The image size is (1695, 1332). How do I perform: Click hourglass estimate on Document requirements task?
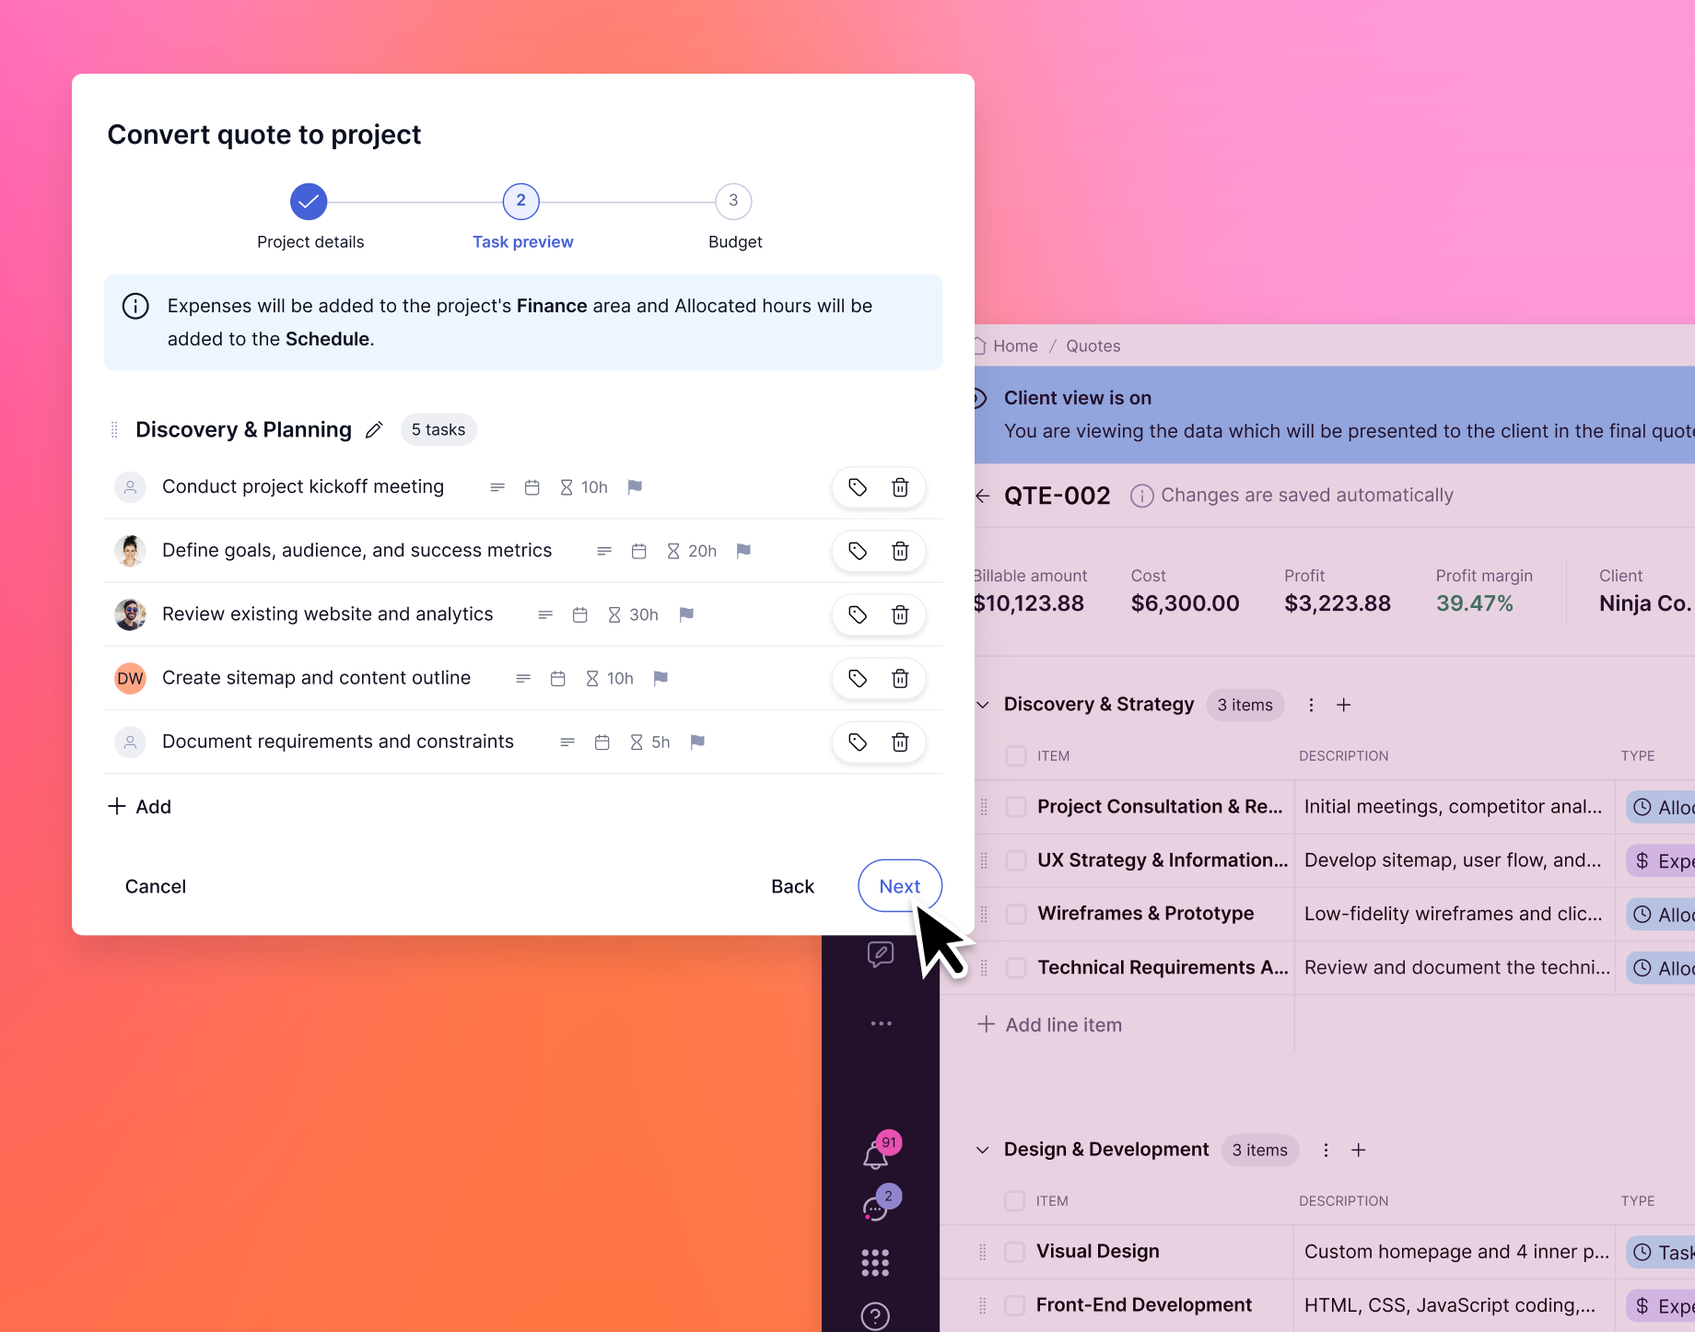tap(636, 742)
